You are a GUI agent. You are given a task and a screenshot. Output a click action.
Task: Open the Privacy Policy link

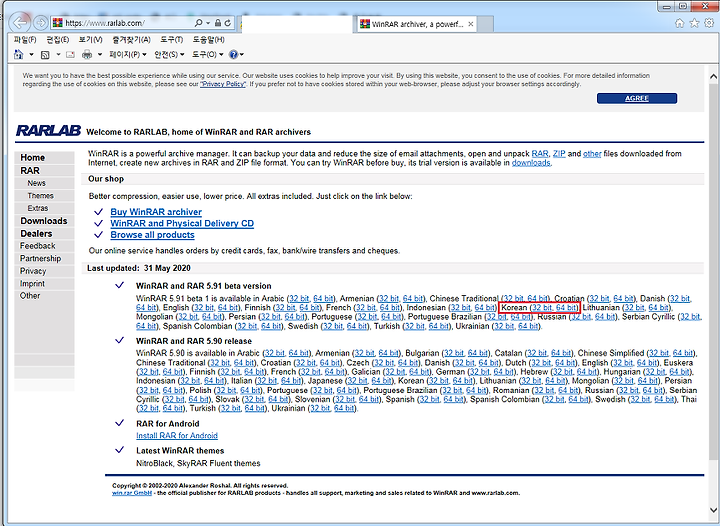point(223,84)
